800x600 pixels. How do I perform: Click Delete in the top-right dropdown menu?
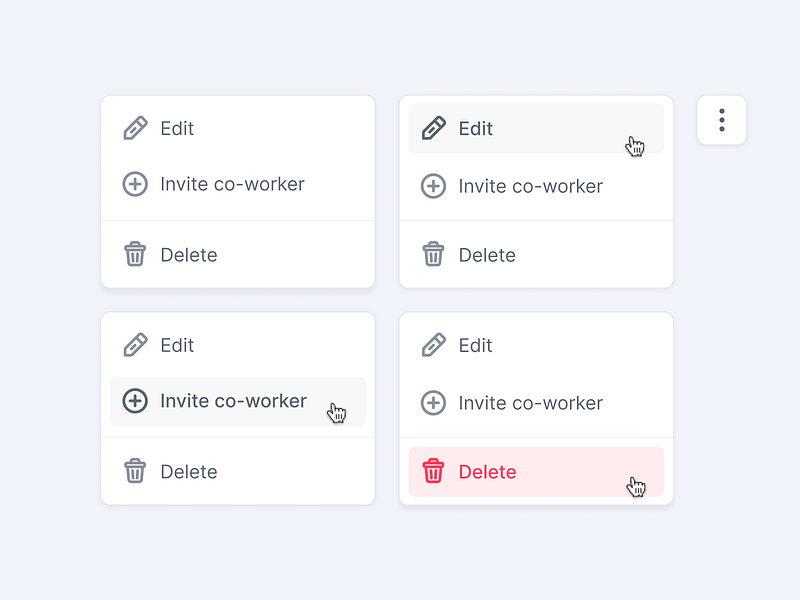[x=488, y=255]
